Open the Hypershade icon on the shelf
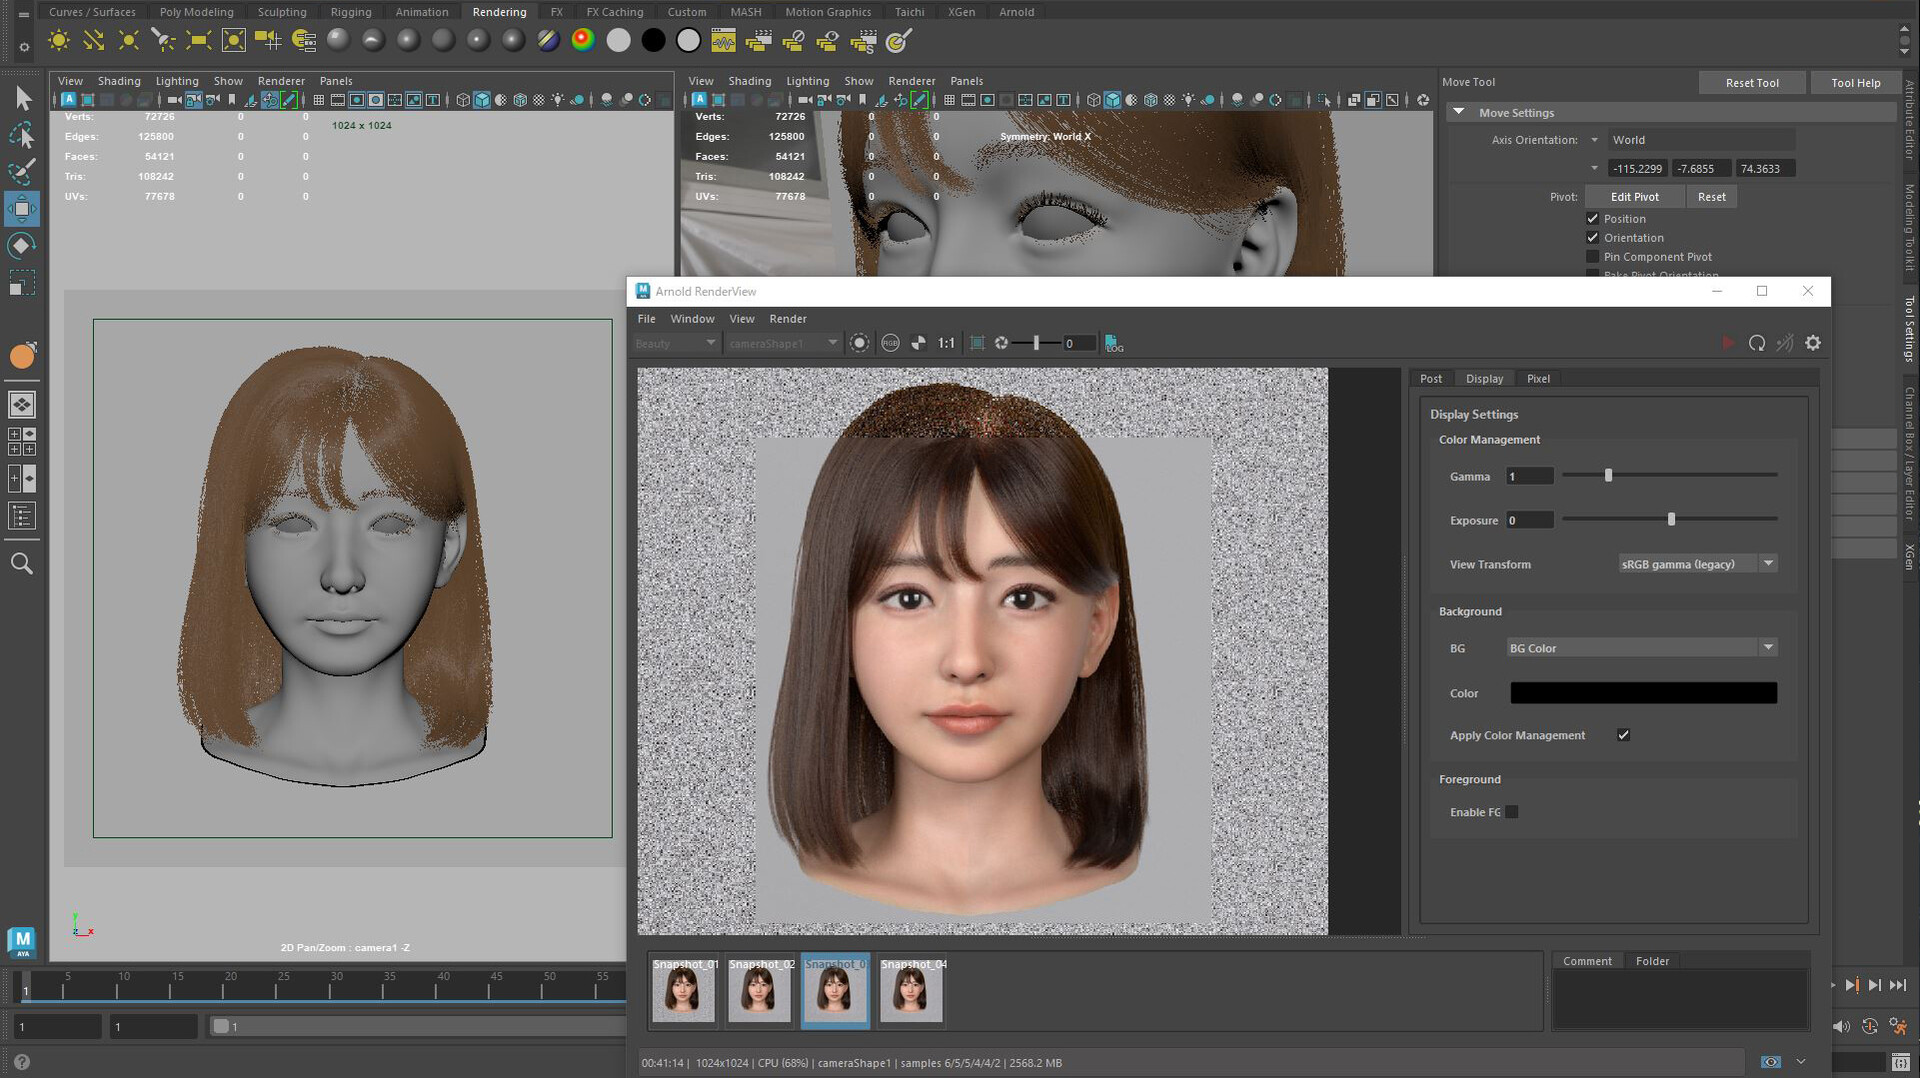The image size is (1920, 1078). click(x=722, y=40)
